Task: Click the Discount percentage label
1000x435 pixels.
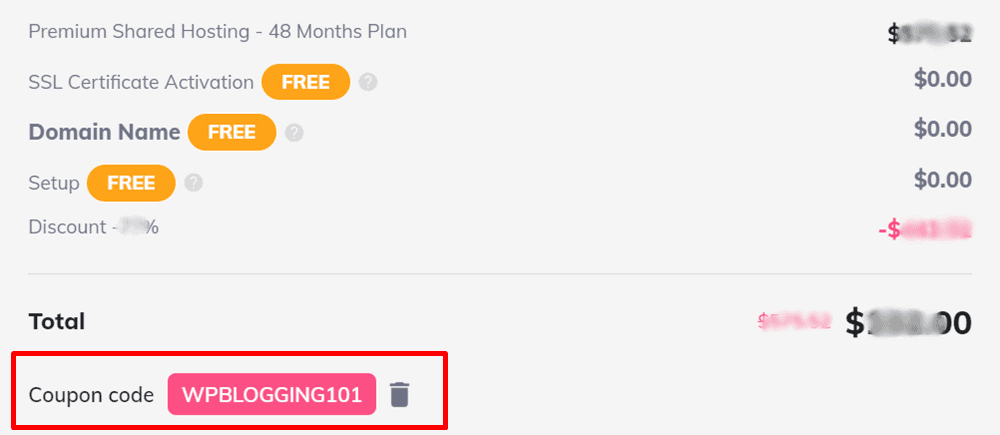Action: (x=94, y=227)
